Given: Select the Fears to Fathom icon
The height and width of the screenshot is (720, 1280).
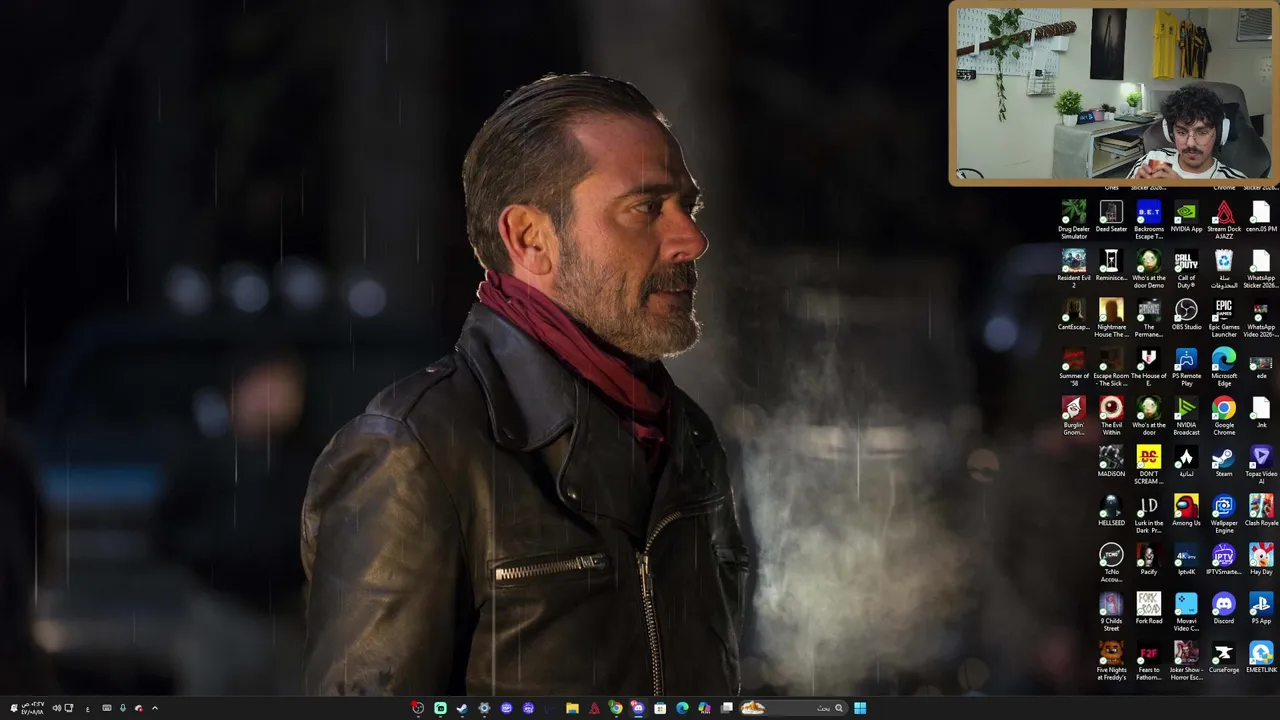Looking at the screenshot, I should 1148,660.
